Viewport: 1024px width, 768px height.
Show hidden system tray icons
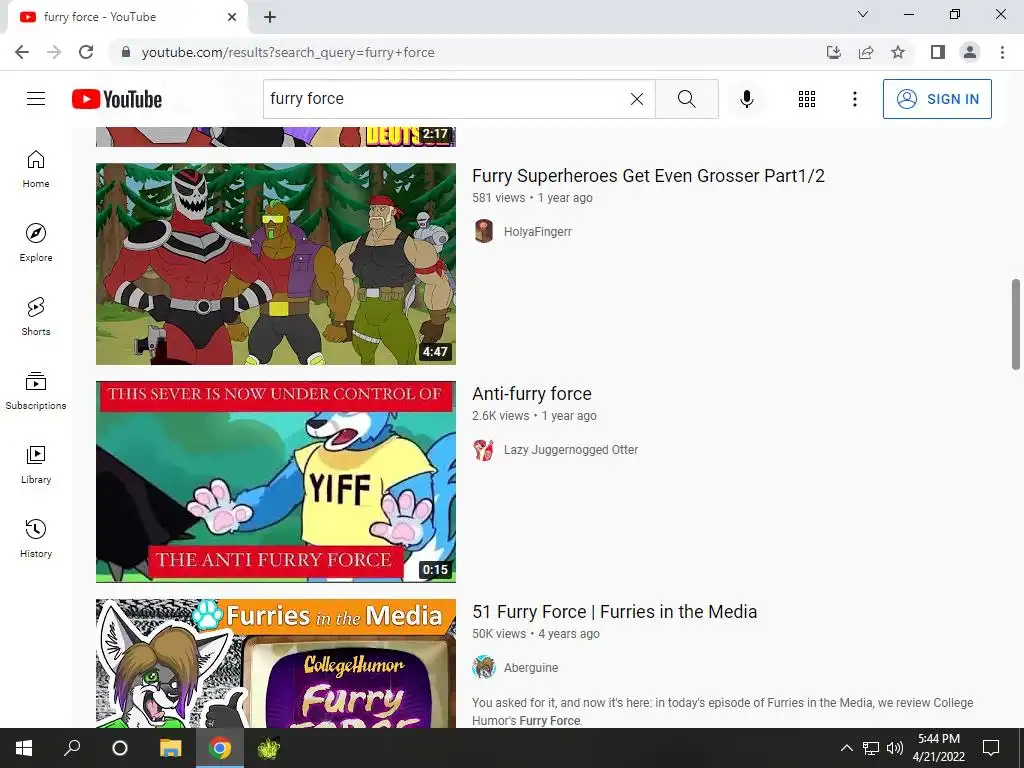point(846,748)
